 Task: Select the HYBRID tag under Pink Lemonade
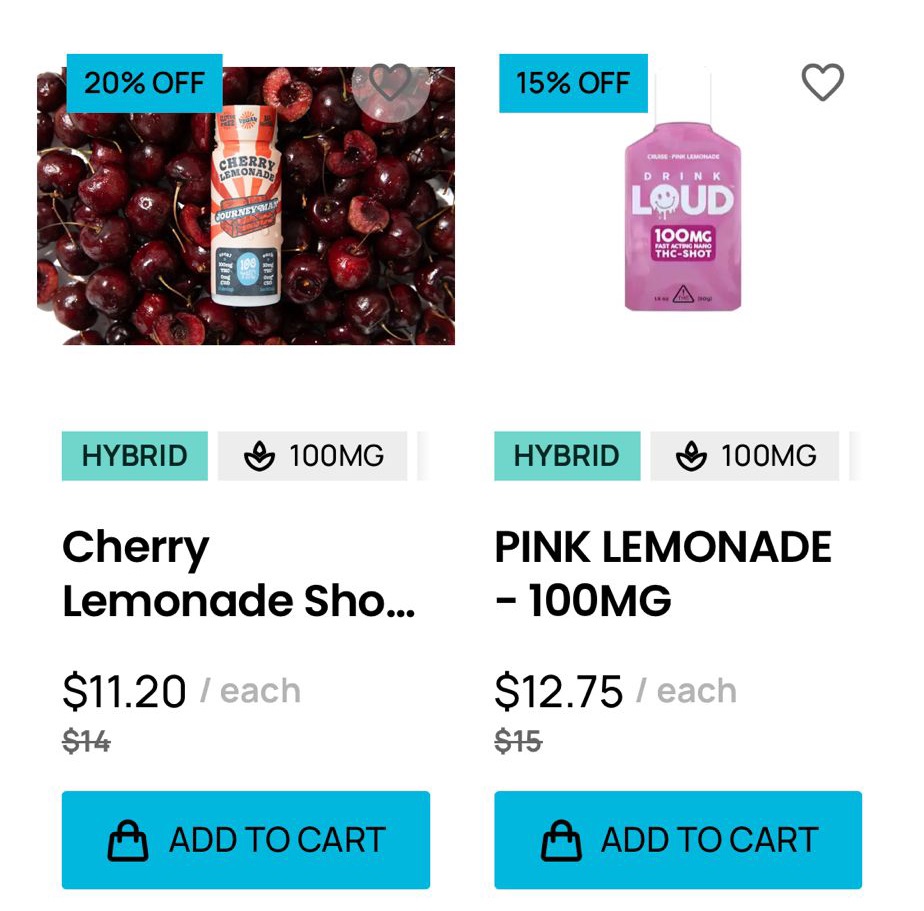tap(567, 457)
